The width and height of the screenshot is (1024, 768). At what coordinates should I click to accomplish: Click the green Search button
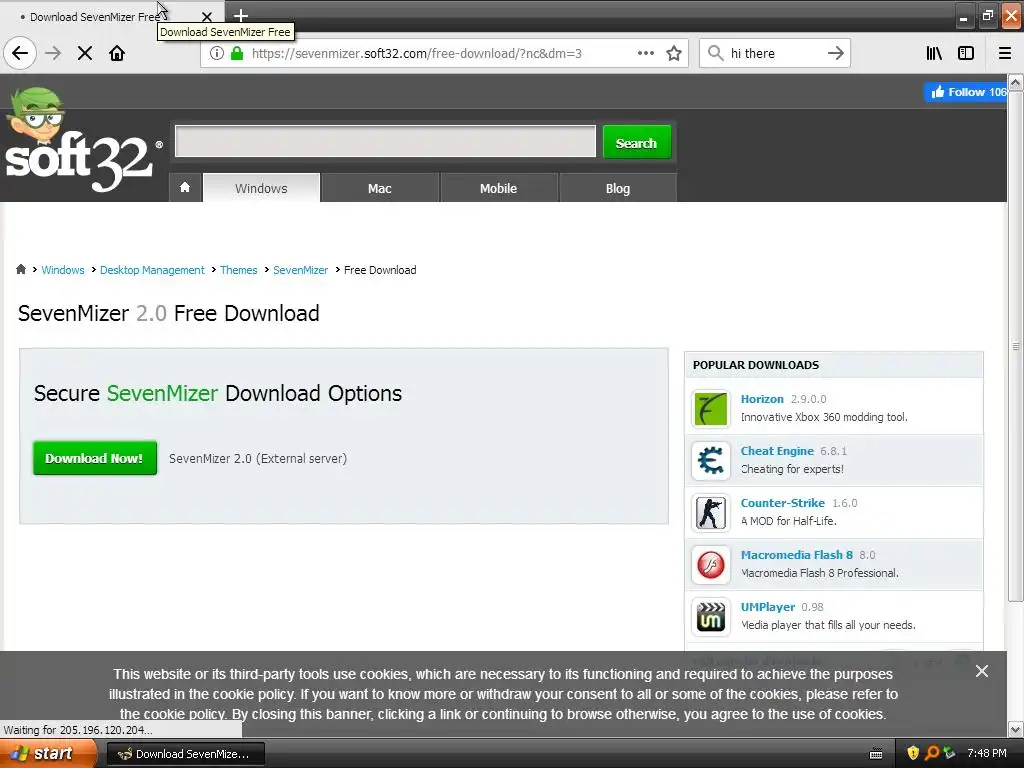point(637,142)
